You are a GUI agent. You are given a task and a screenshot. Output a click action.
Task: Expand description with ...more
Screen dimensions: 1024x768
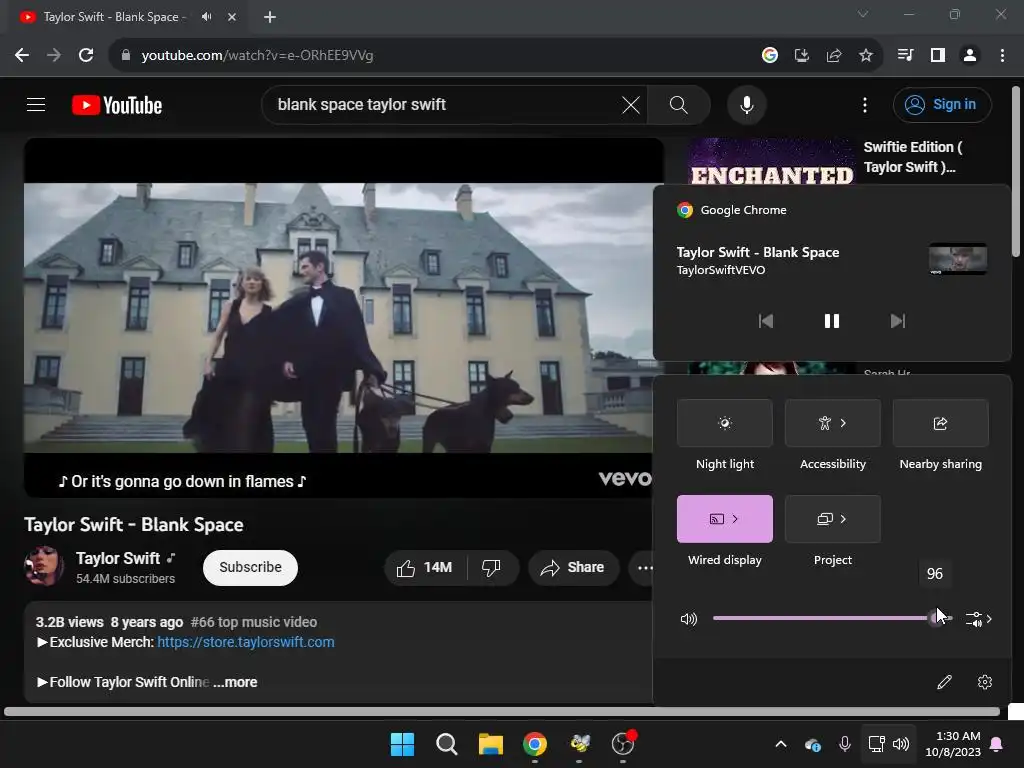(235, 682)
